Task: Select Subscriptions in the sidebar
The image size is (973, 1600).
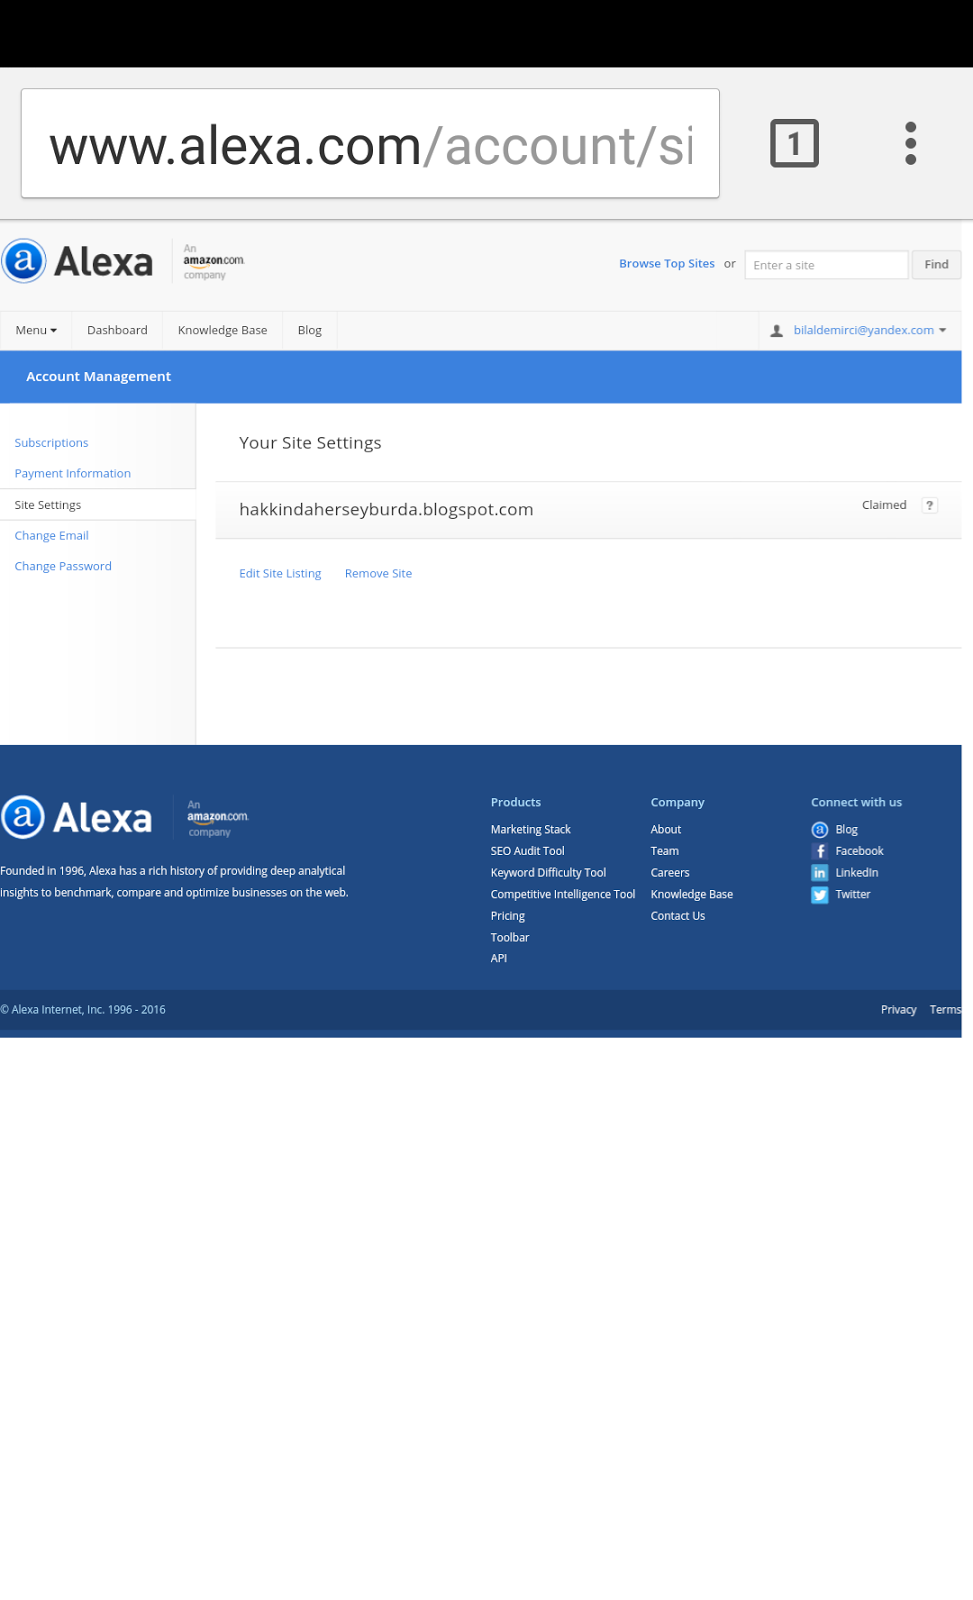Action: (51, 443)
